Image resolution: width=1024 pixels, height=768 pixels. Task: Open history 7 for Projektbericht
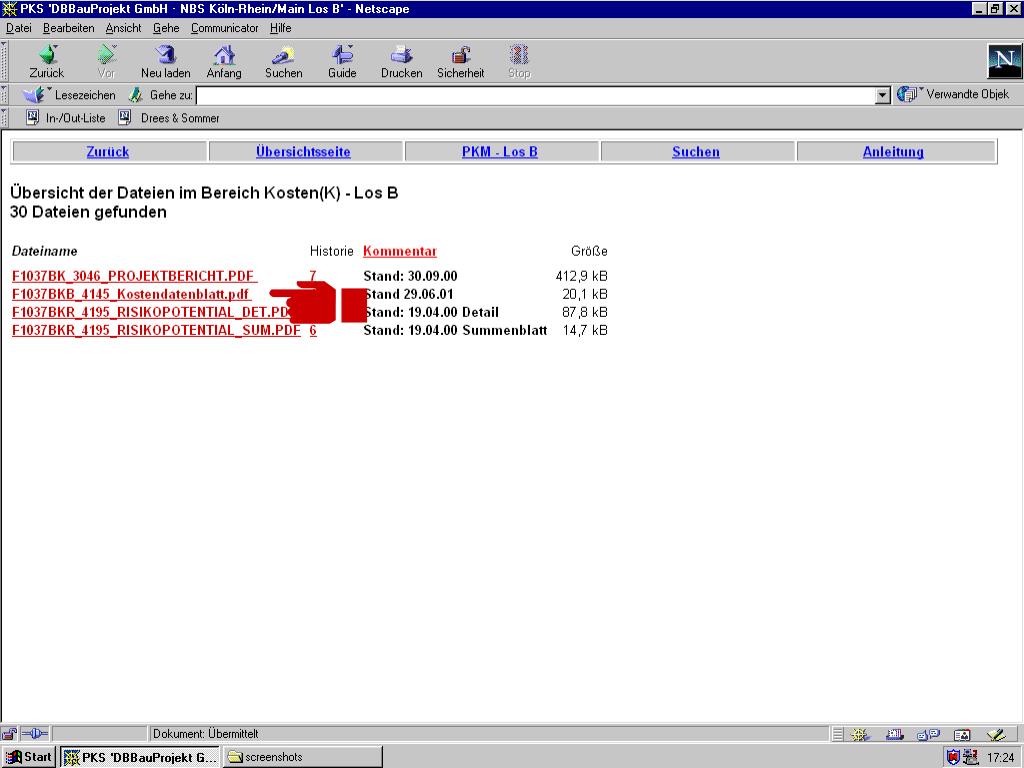coord(313,276)
